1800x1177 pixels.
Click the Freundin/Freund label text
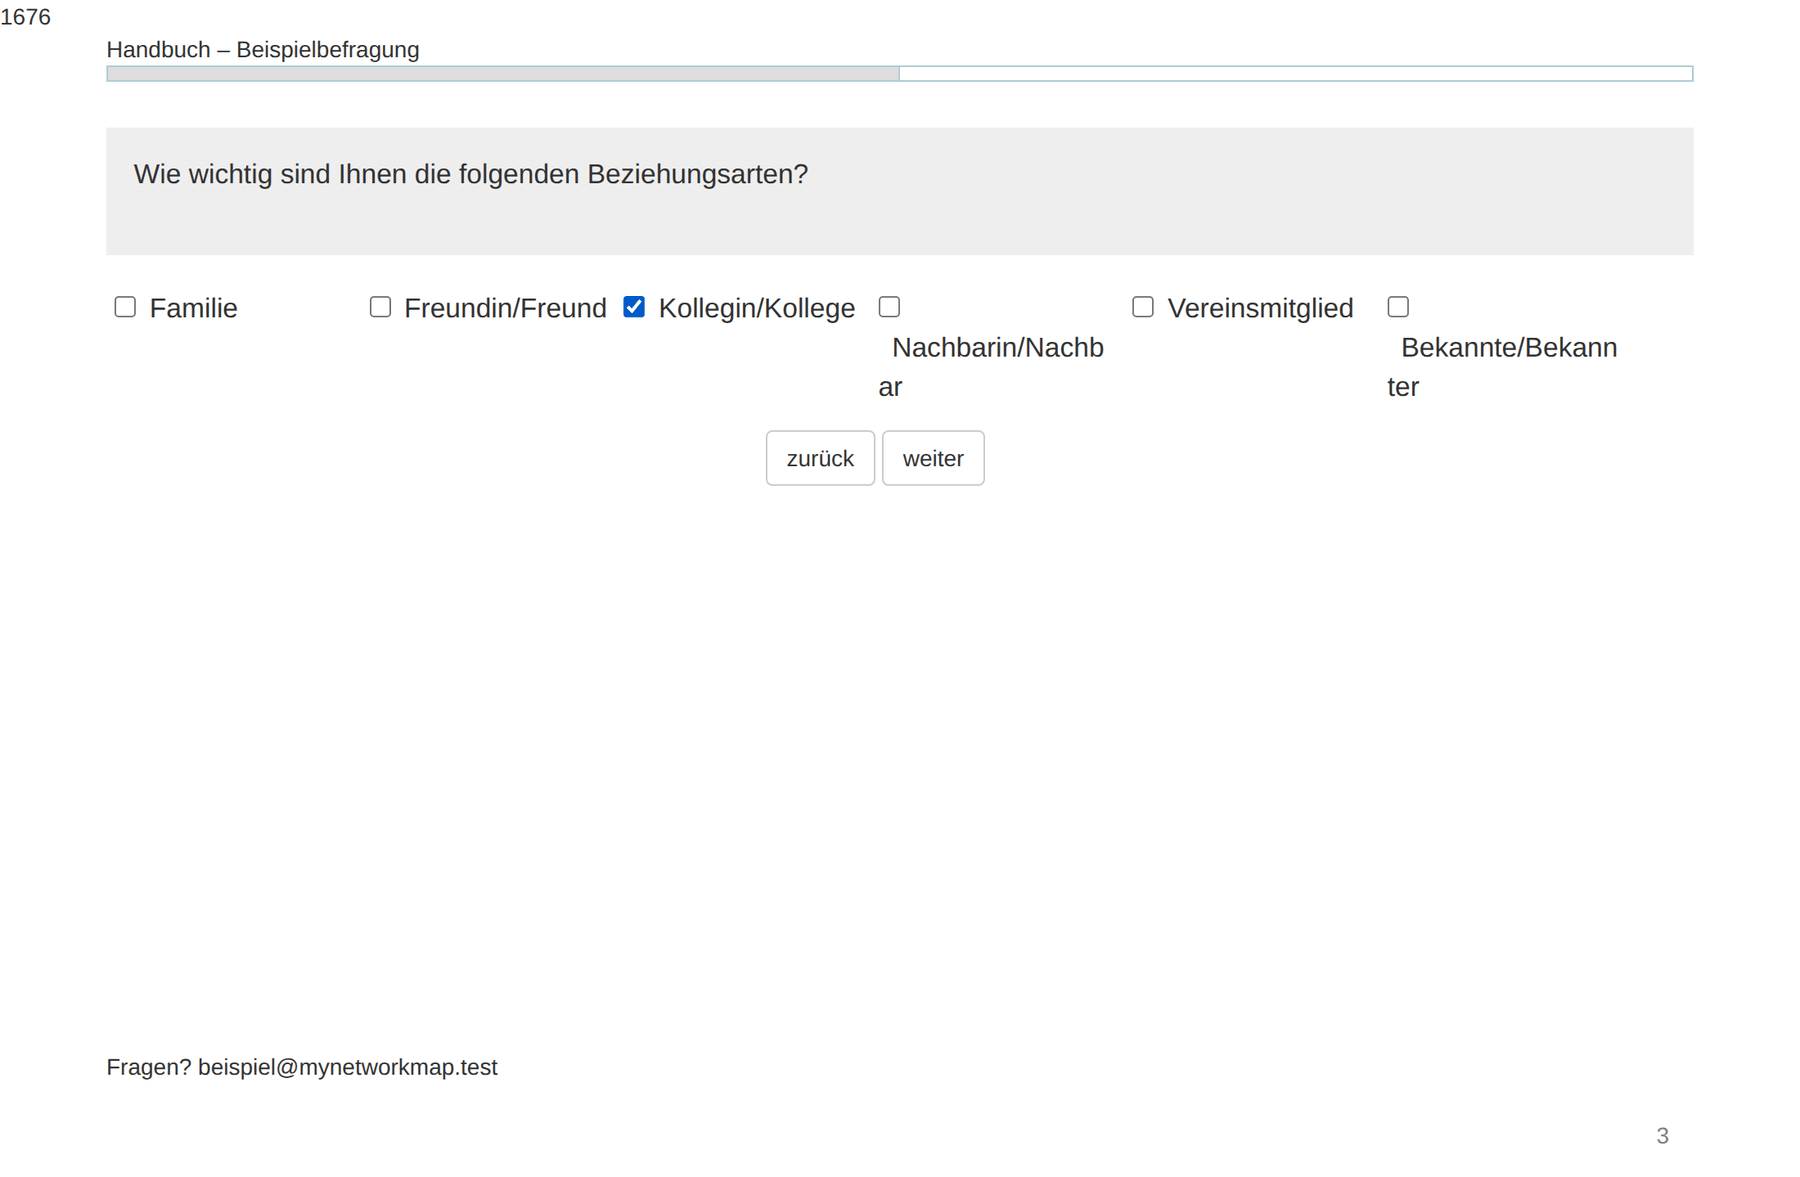point(505,308)
